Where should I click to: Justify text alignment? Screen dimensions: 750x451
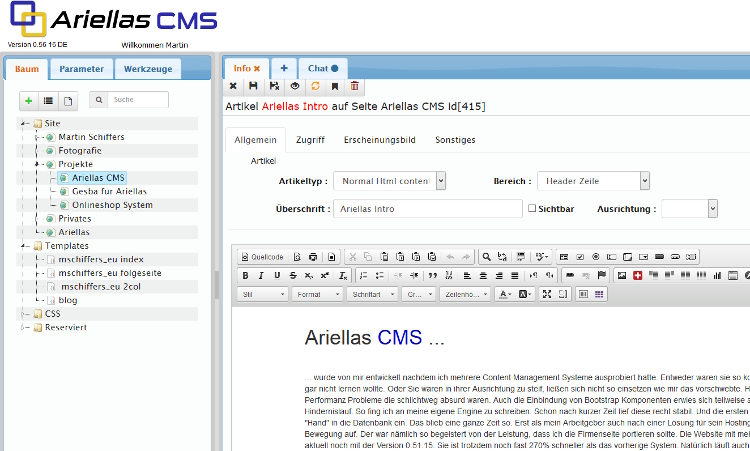click(515, 275)
